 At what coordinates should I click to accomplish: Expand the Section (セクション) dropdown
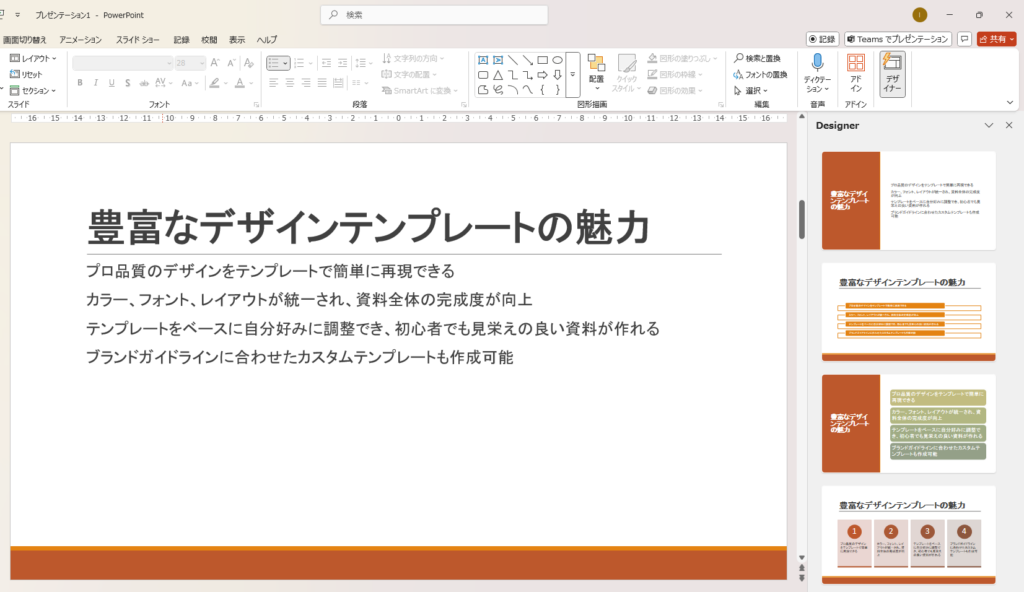(36, 90)
